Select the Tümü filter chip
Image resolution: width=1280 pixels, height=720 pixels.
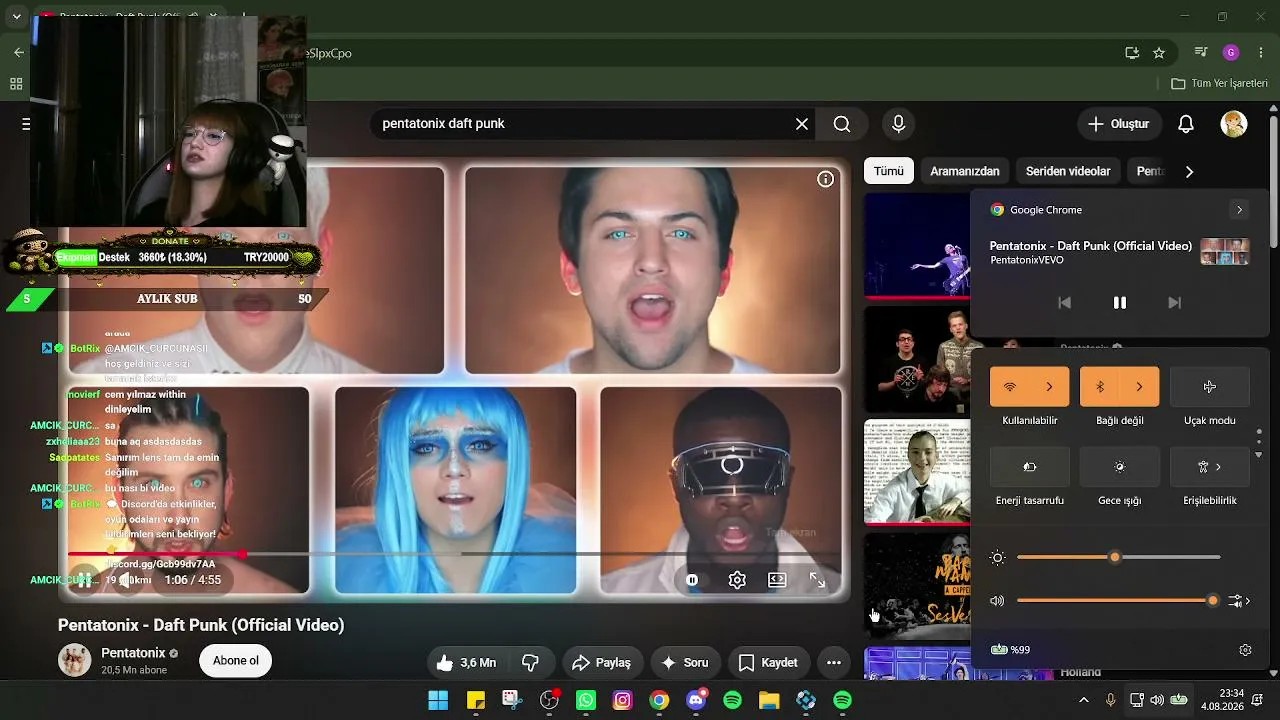click(889, 171)
